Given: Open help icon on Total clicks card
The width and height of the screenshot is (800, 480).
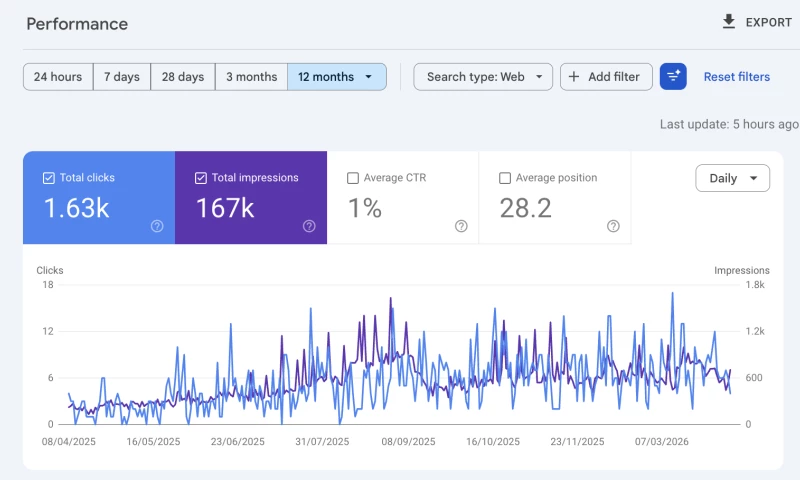Looking at the screenshot, I should tap(157, 226).
